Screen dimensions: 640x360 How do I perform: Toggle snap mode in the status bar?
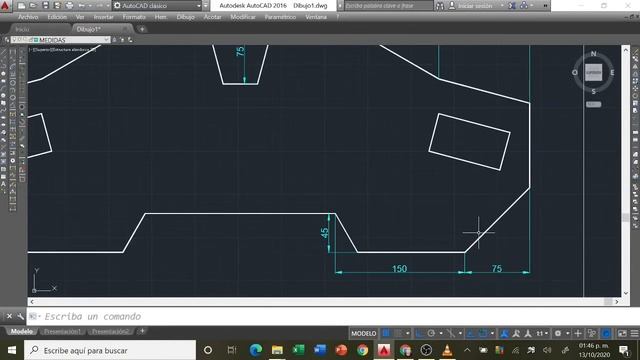click(398, 333)
